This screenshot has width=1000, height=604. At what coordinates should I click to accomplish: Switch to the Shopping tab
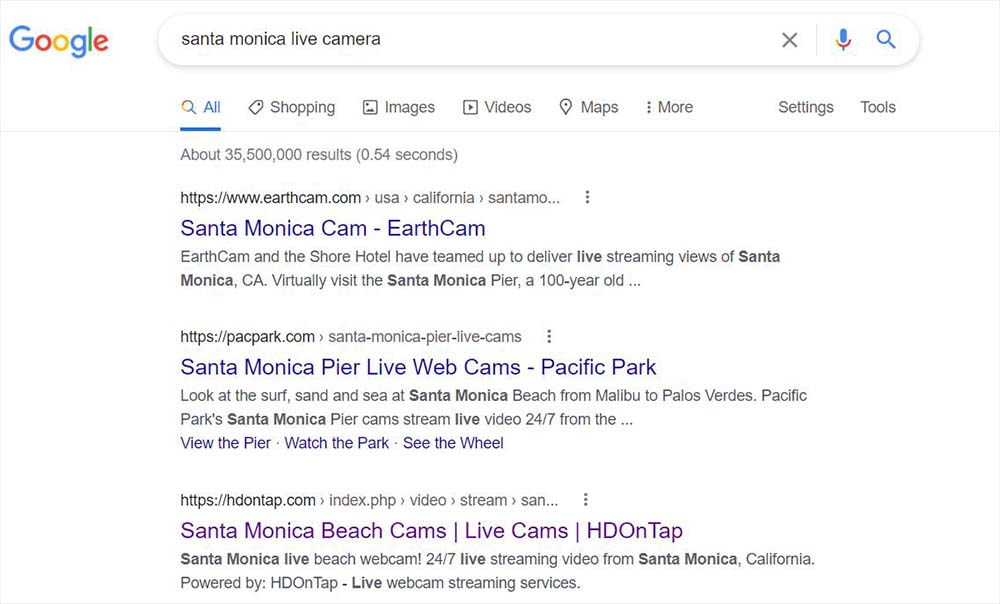pyautogui.click(x=291, y=107)
